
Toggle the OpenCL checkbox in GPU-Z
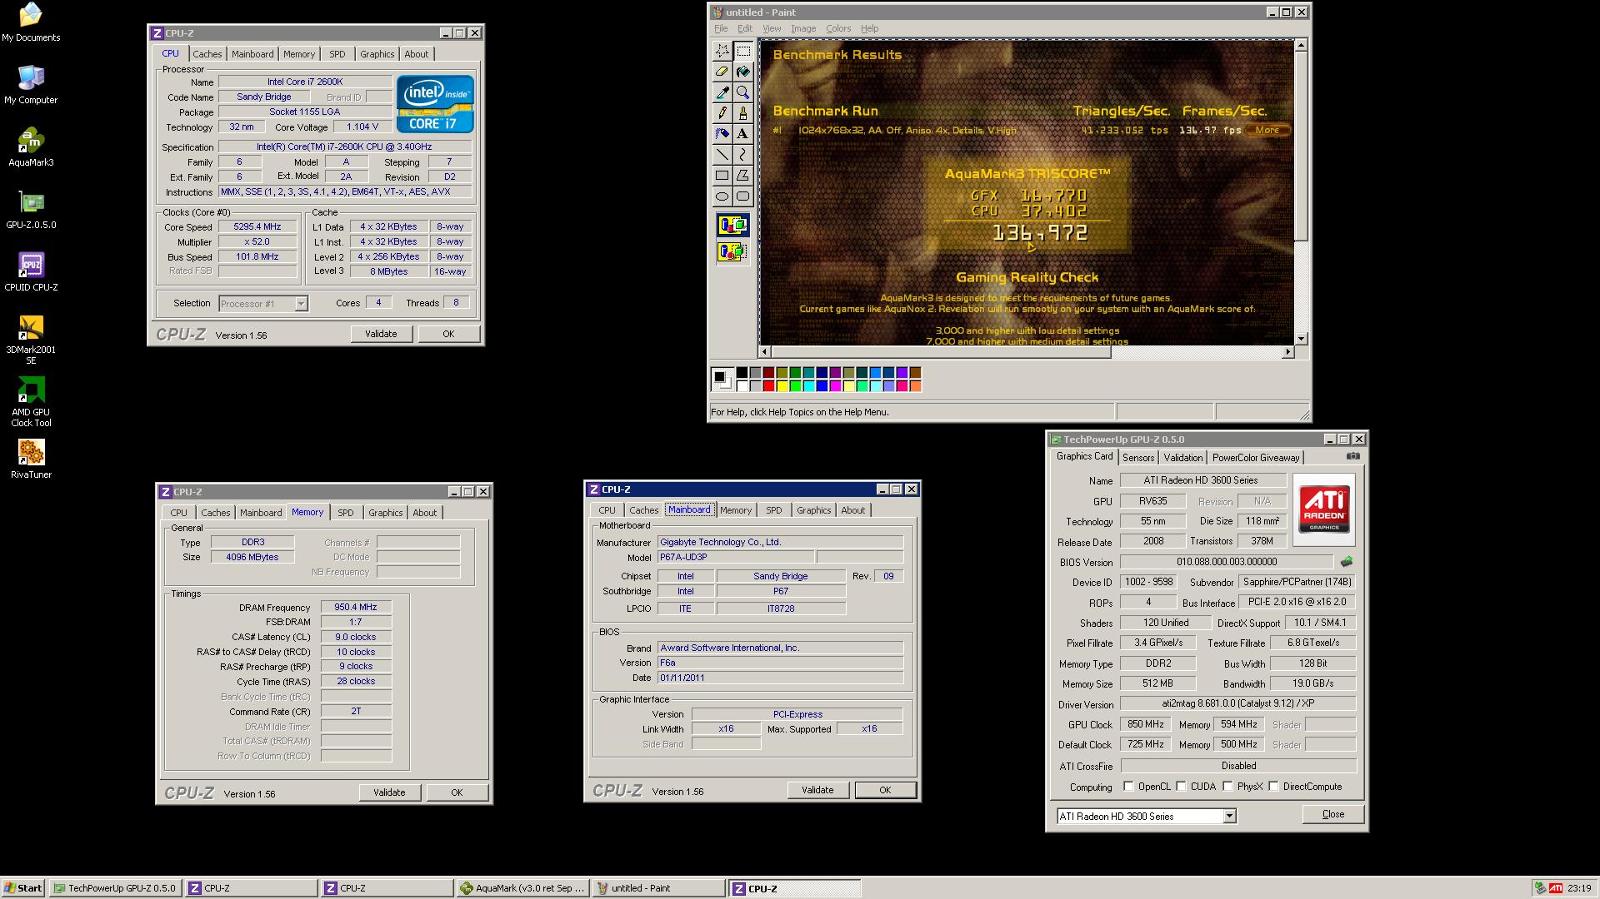coord(1128,786)
